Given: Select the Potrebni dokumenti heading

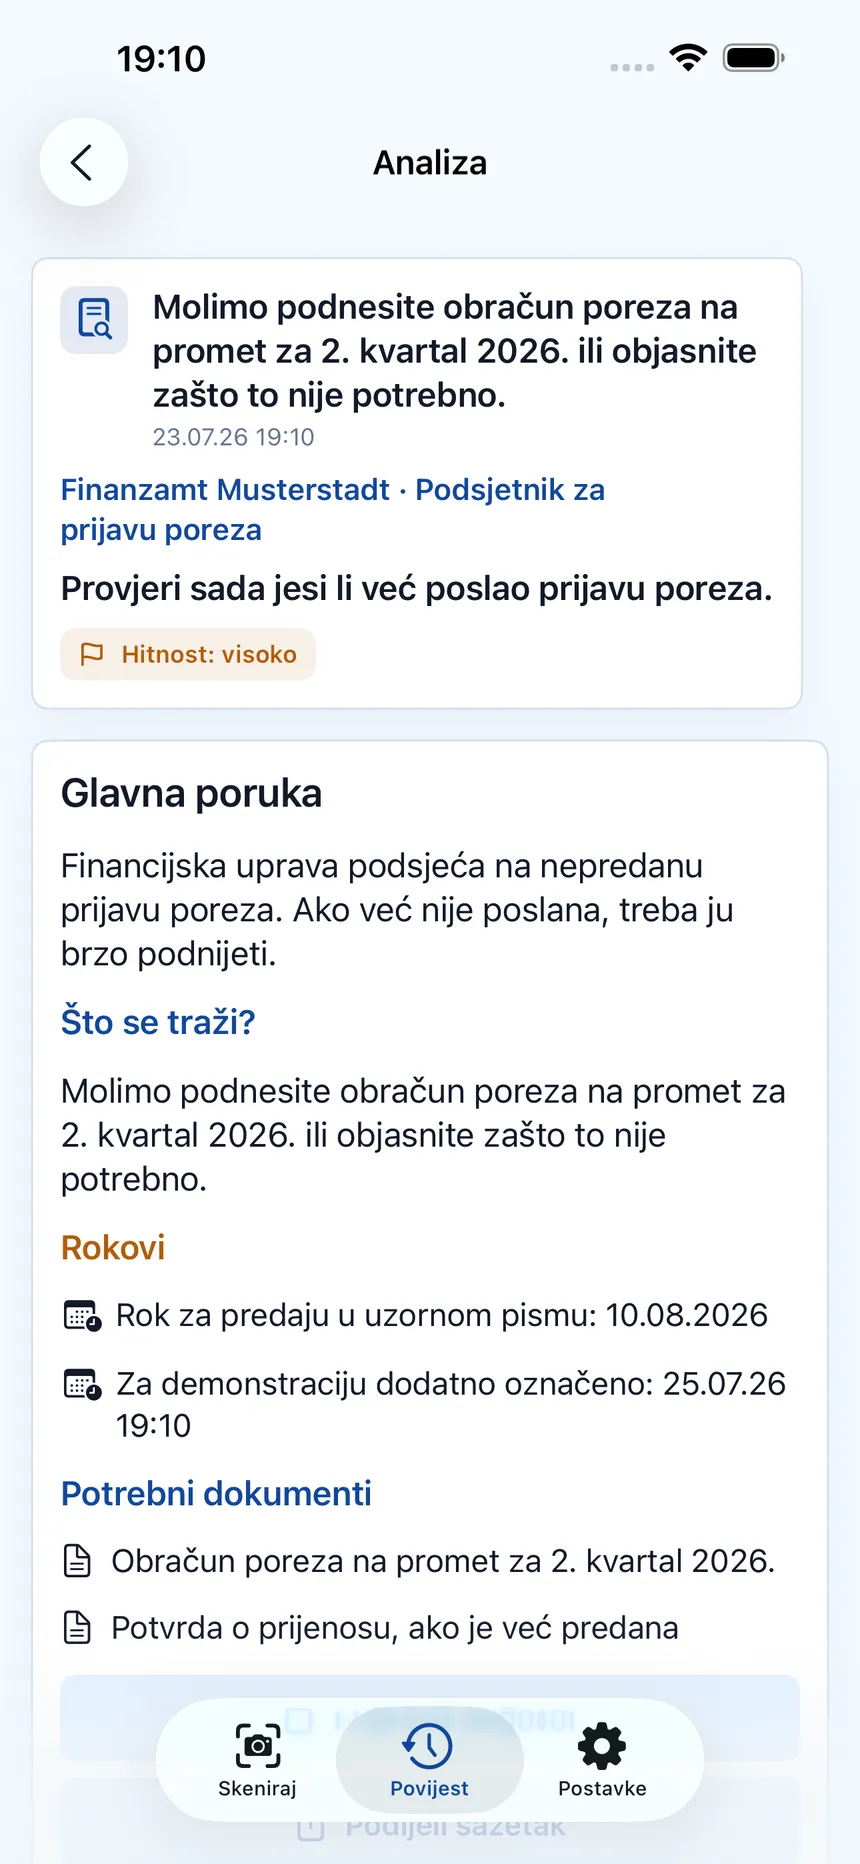Looking at the screenshot, I should tap(216, 1493).
